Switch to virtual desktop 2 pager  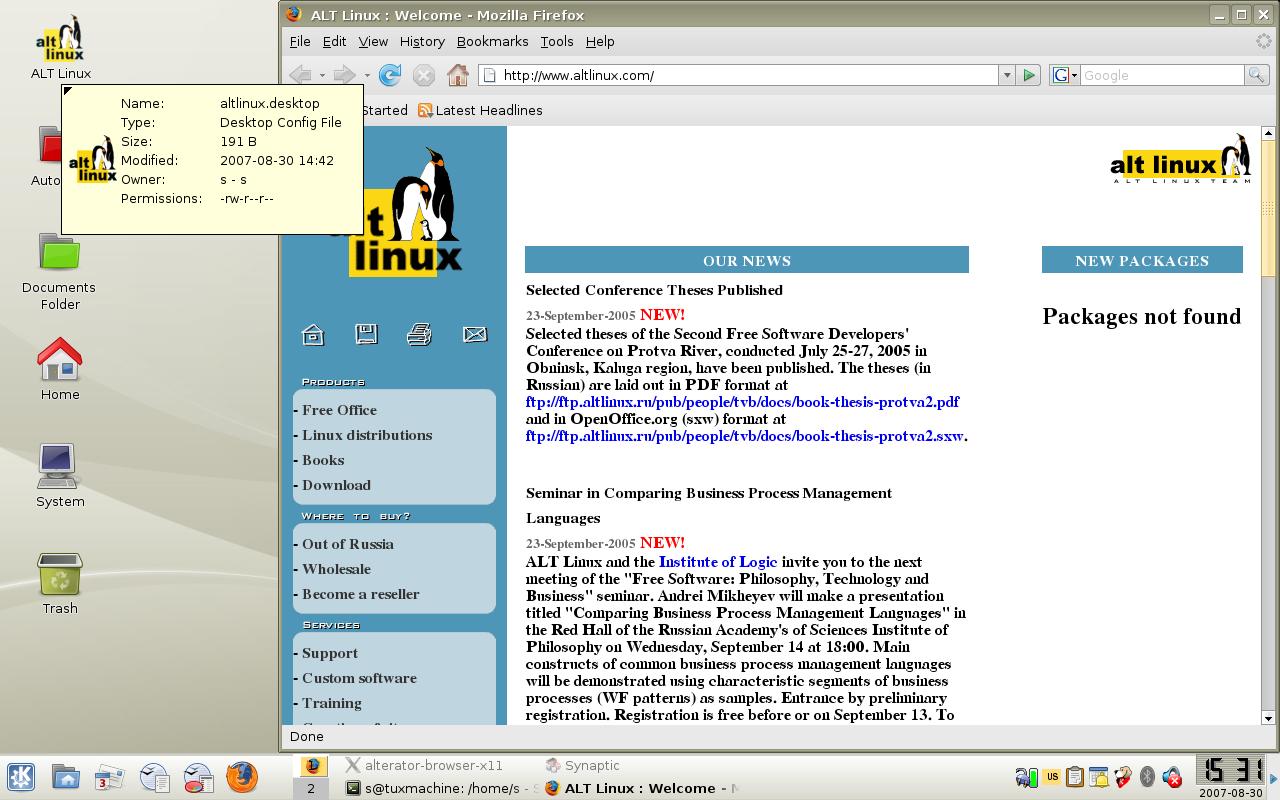point(311,788)
